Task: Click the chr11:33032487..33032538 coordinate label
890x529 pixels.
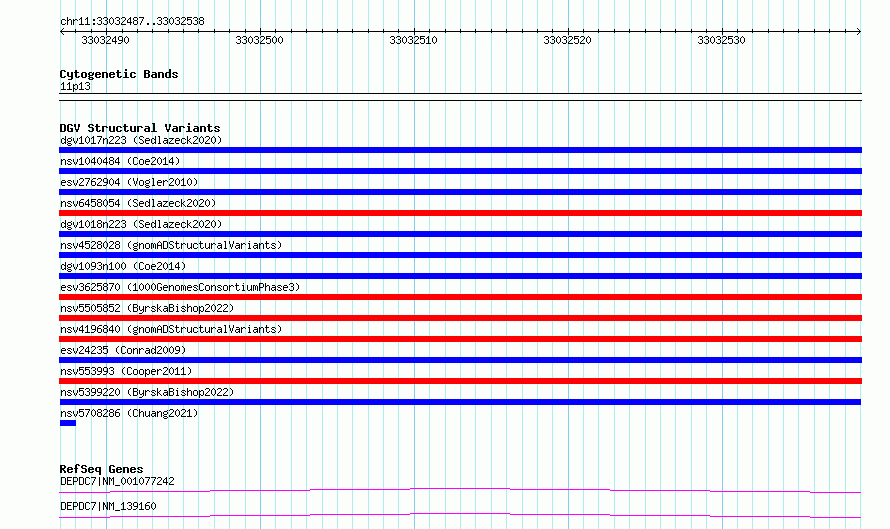Action: (x=132, y=21)
